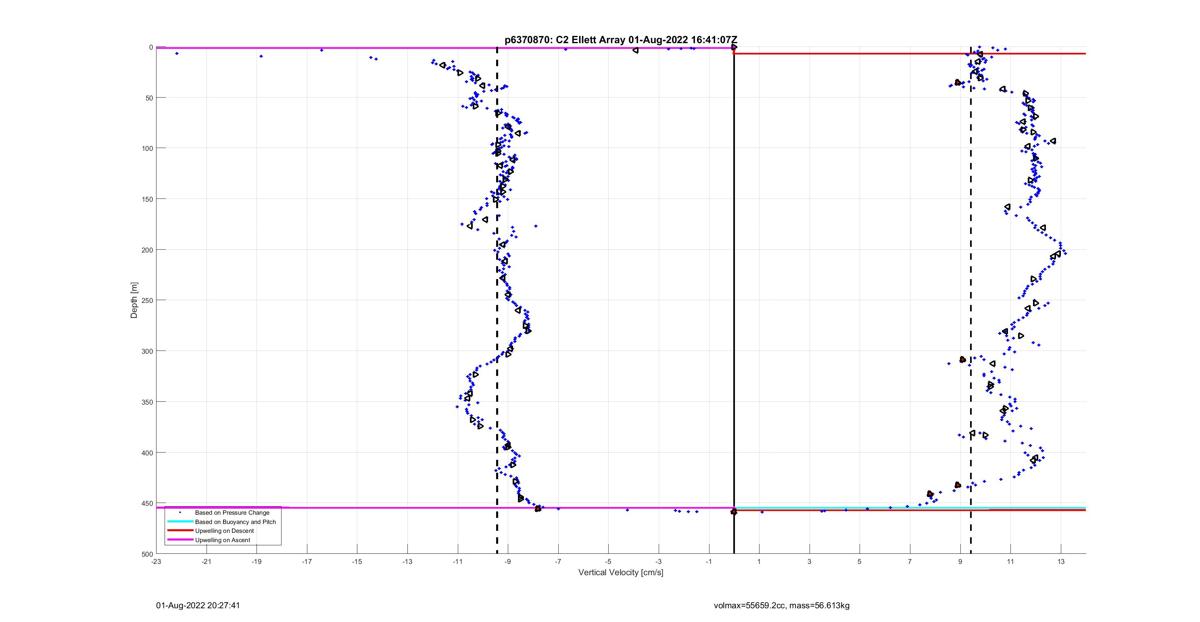
Task: Click y-axis depth tick '350'
Action: coord(145,402)
